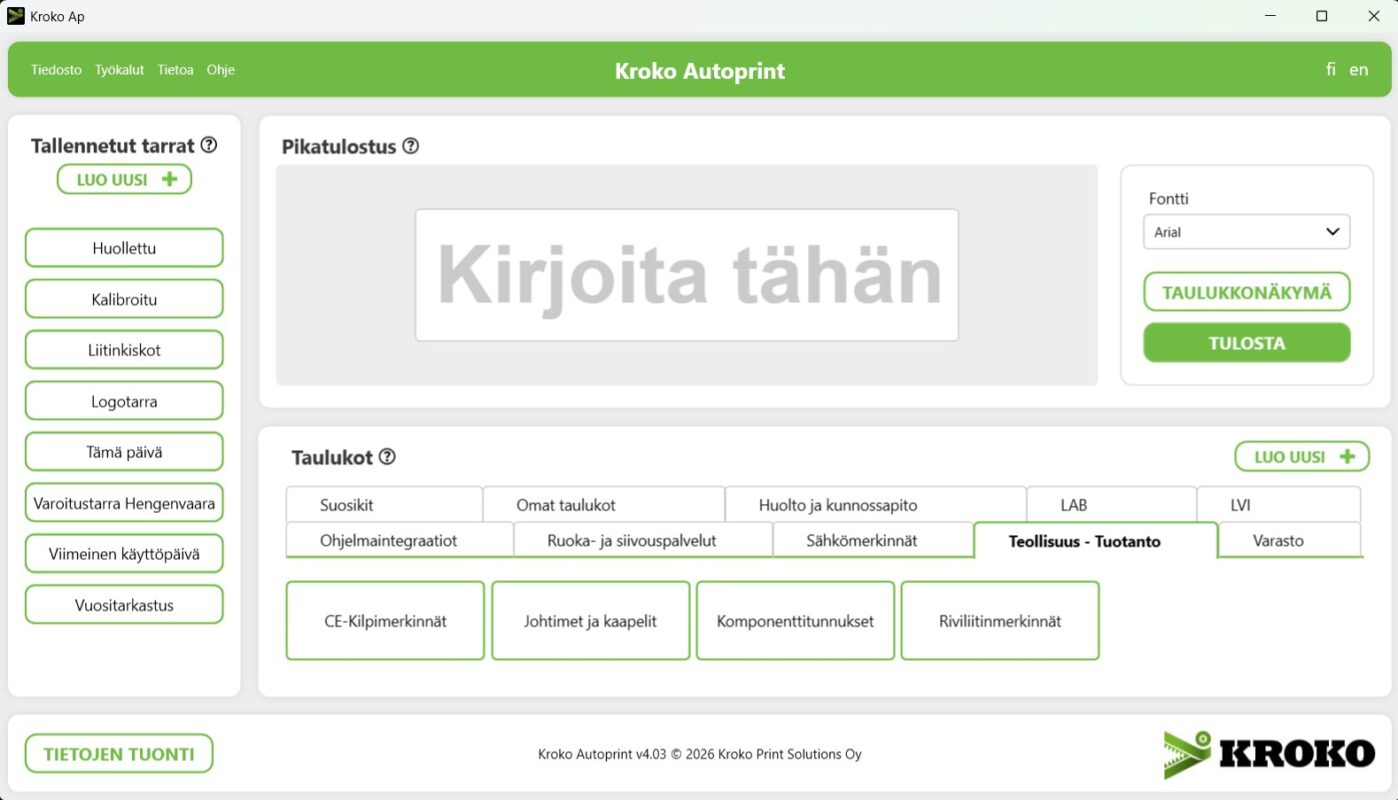This screenshot has width=1398, height=800.
Task: Click the Kroko logo in footer
Action: pos(1269,754)
